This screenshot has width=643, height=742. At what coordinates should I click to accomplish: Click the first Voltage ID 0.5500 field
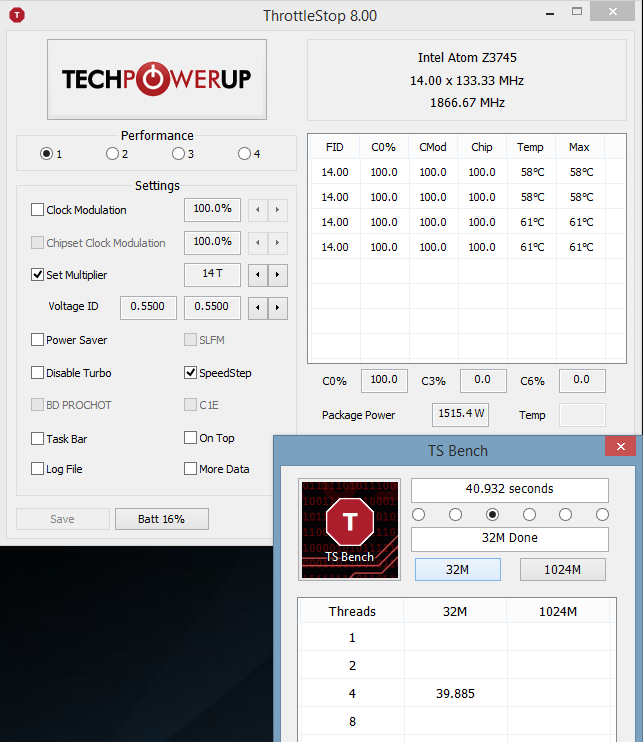148,308
